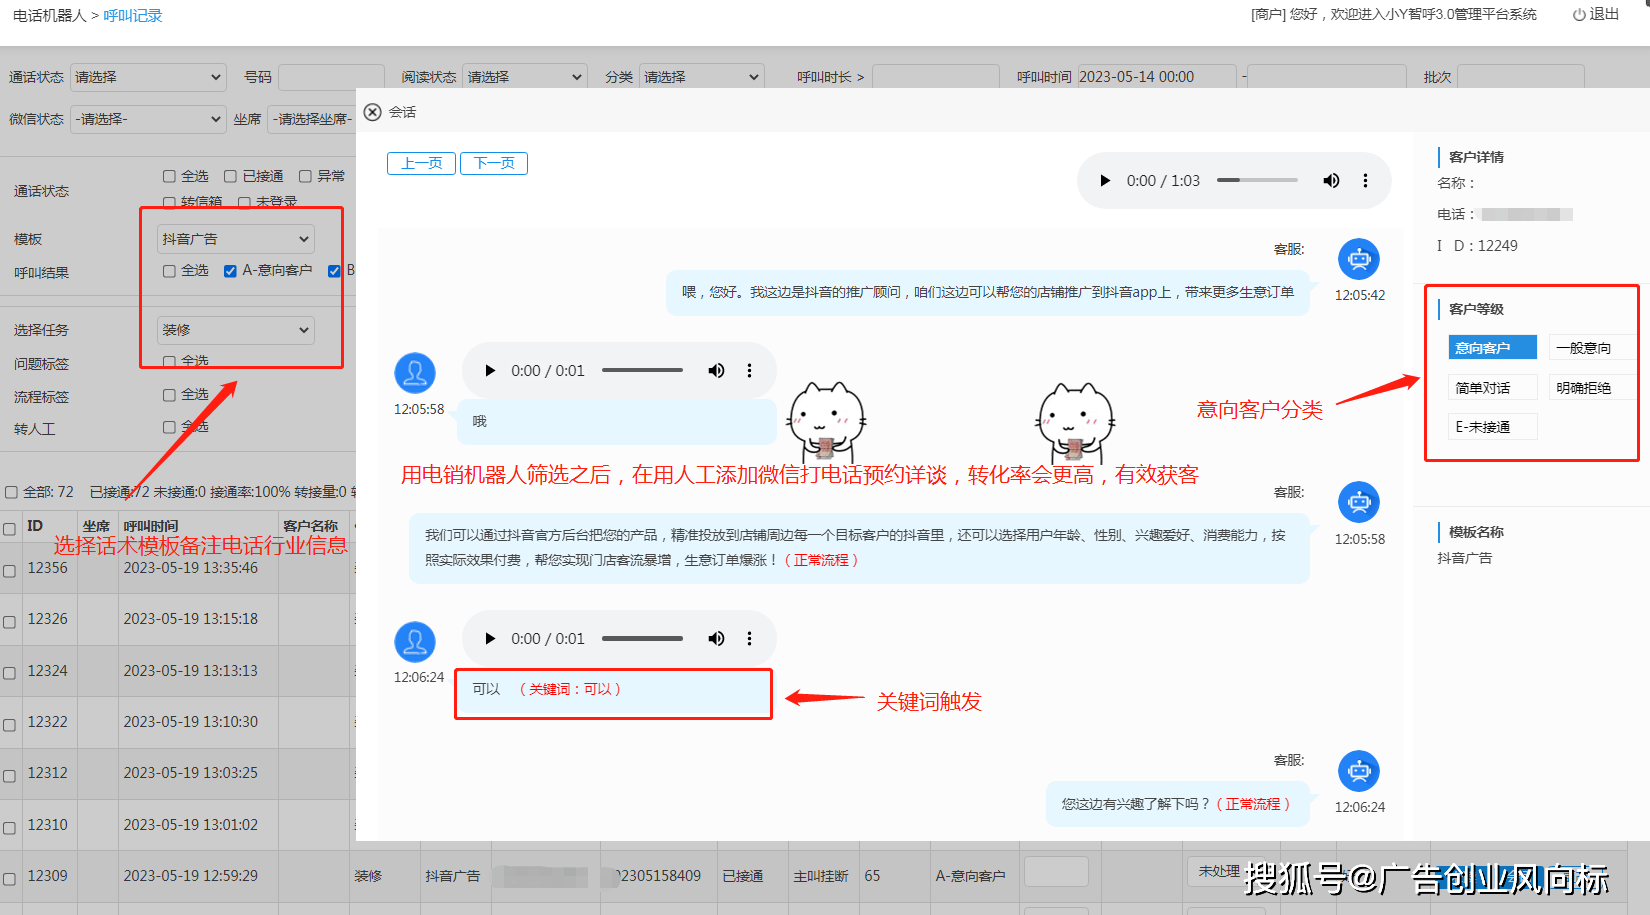Click customer avatar above 12:06:24 timestamp
The image size is (1650, 915).
pos(415,642)
